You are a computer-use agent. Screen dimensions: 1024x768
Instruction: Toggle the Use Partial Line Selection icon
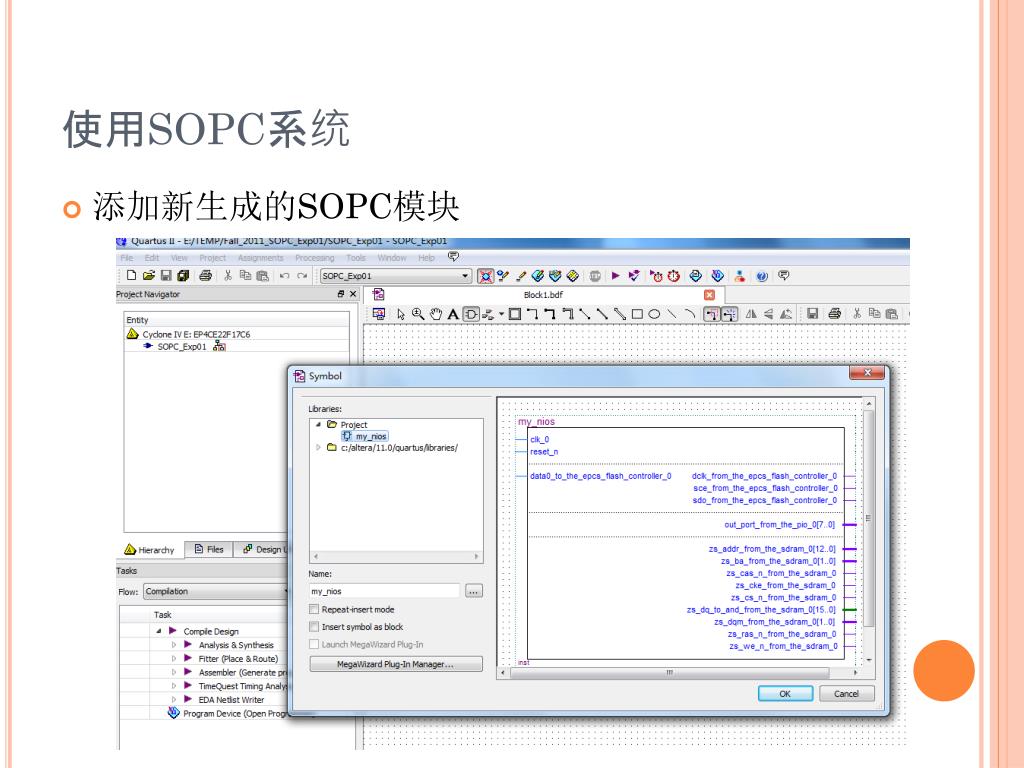(729, 314)
